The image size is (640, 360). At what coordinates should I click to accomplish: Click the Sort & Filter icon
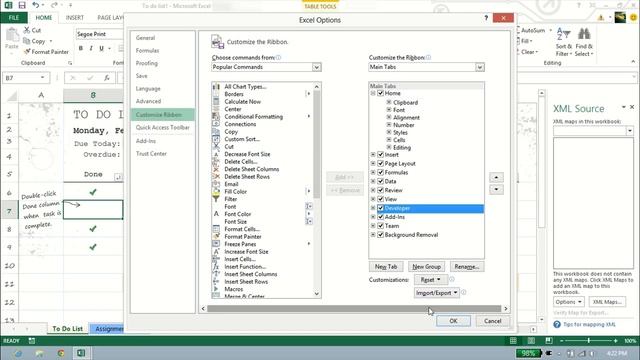tap(563, 34)
